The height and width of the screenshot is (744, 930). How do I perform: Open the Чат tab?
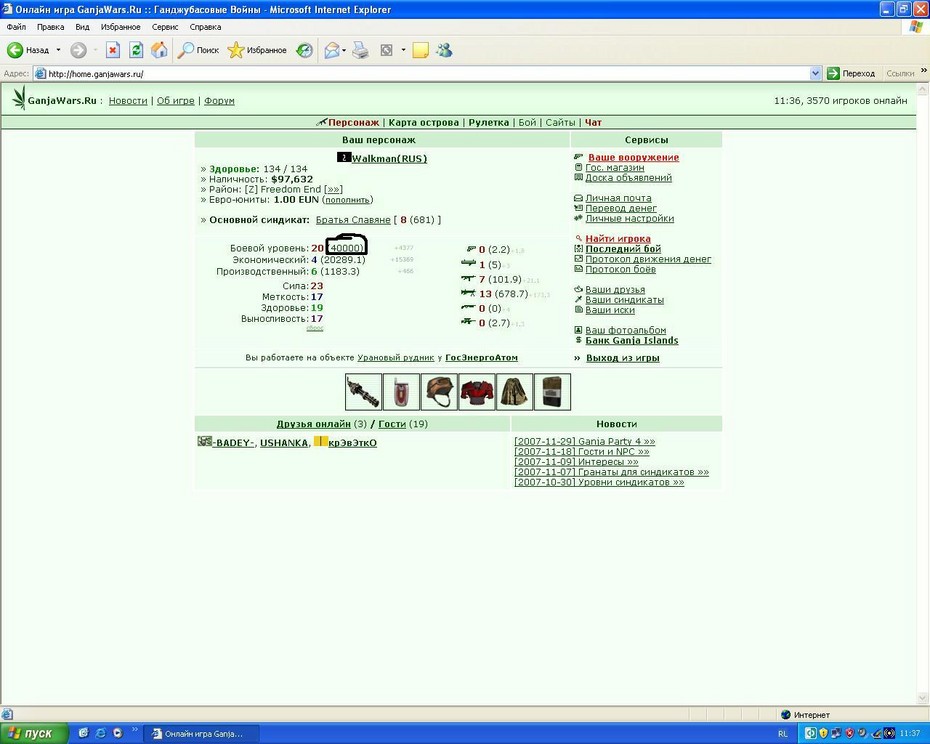pos(593,122)
